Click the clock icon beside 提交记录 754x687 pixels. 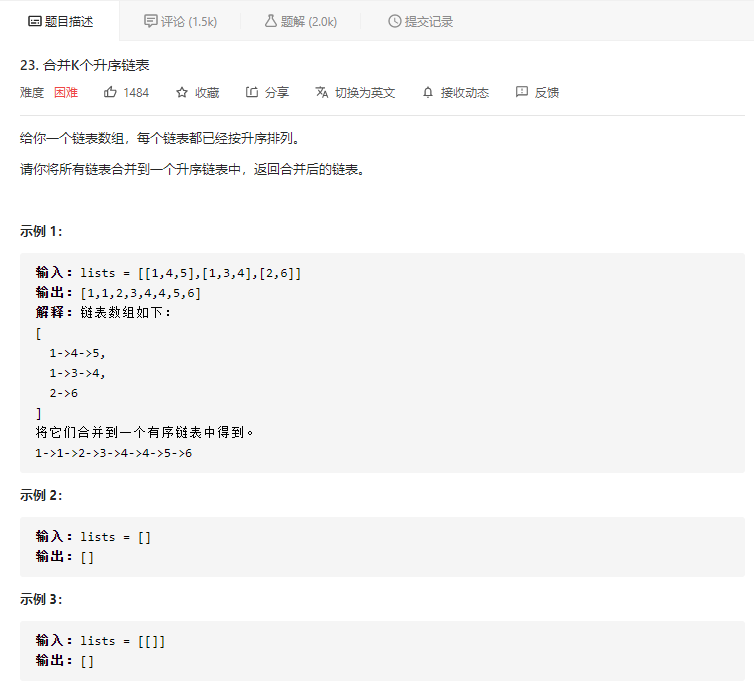tap(394, 21)
